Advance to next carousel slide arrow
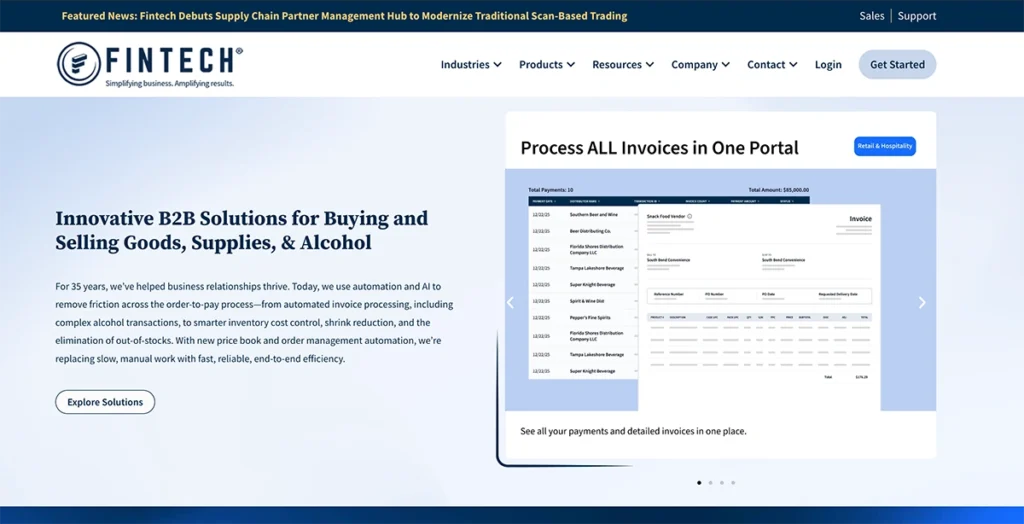Screen dimensions: 1024x524 [x=921, y=302]
